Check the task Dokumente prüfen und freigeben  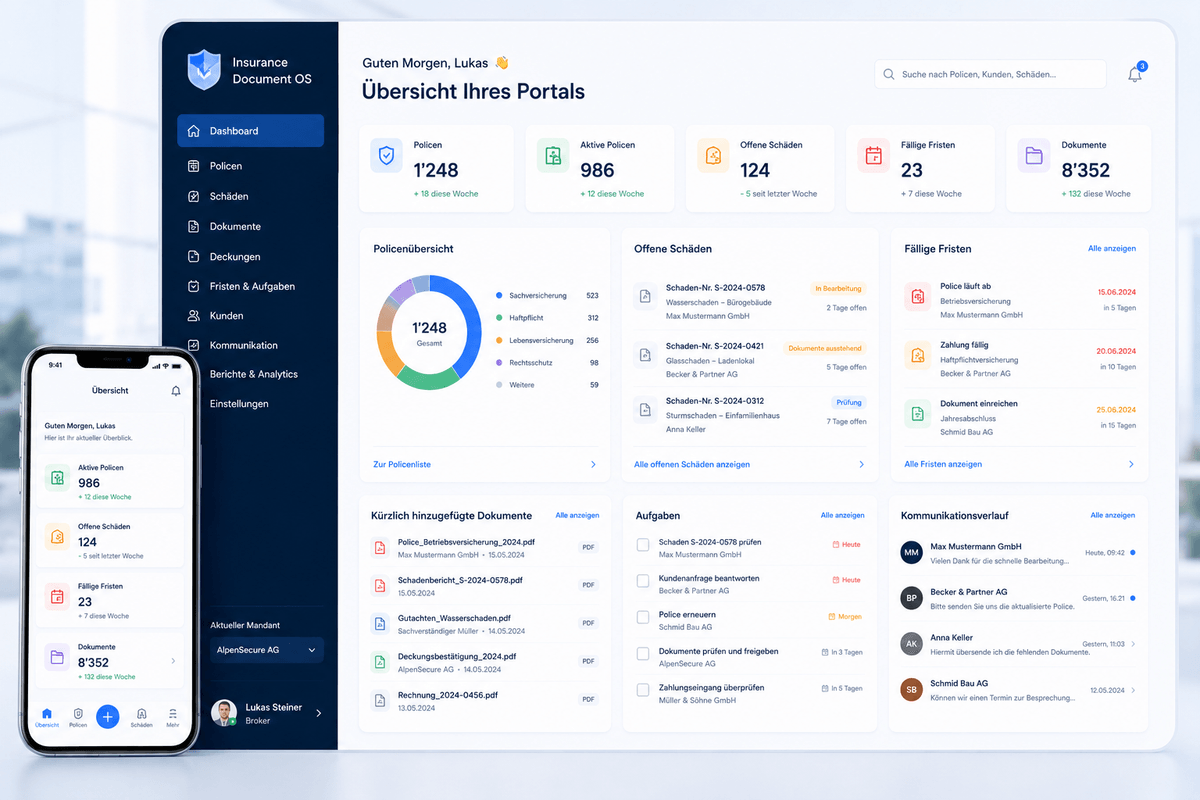[643, 653]
